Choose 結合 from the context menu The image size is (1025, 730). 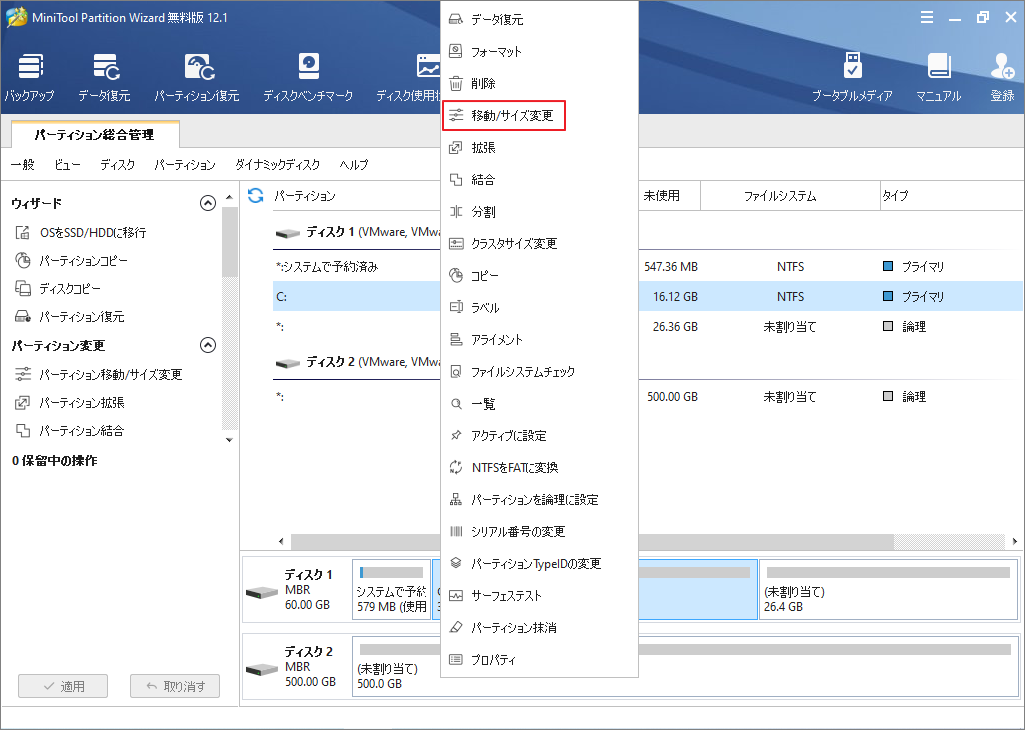click(x=539, y=180)
